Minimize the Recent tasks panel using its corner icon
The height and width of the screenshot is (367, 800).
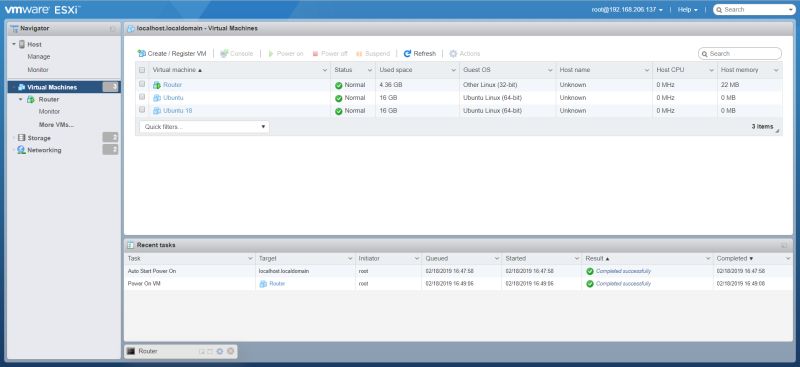coord(784,246)
